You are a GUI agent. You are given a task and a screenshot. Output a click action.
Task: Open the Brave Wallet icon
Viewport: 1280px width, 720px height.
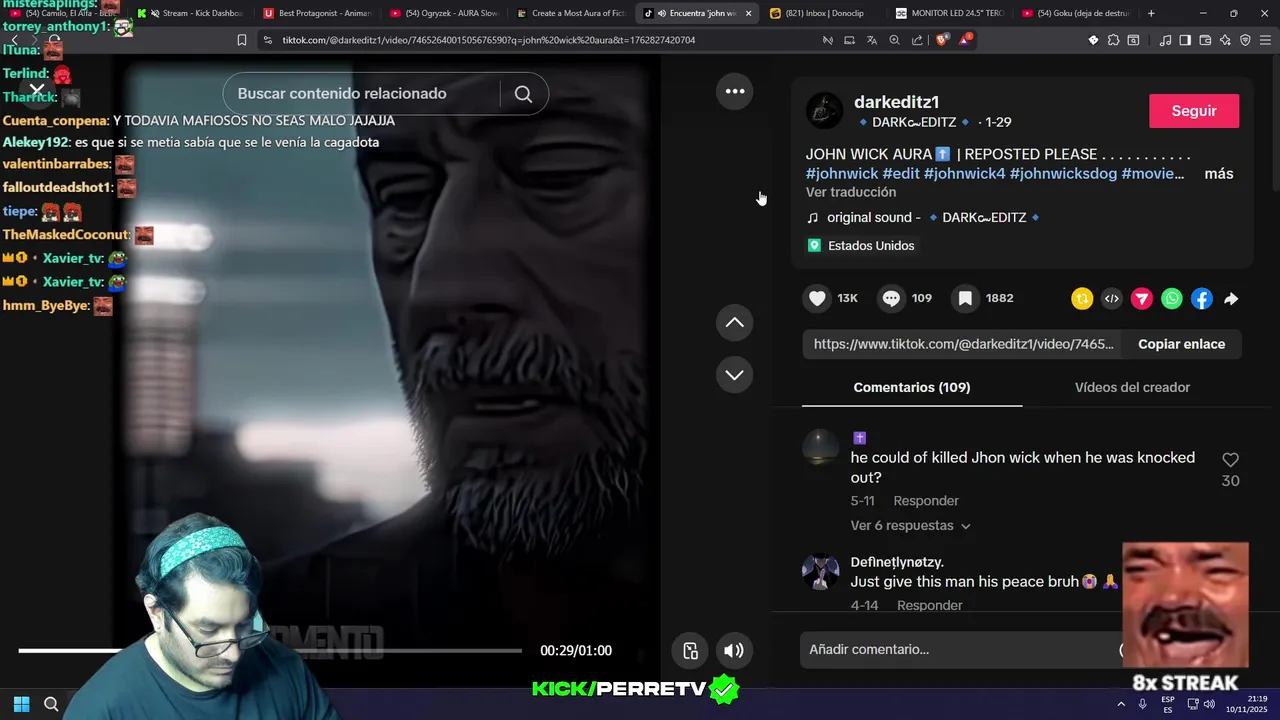pos(1205,40)
